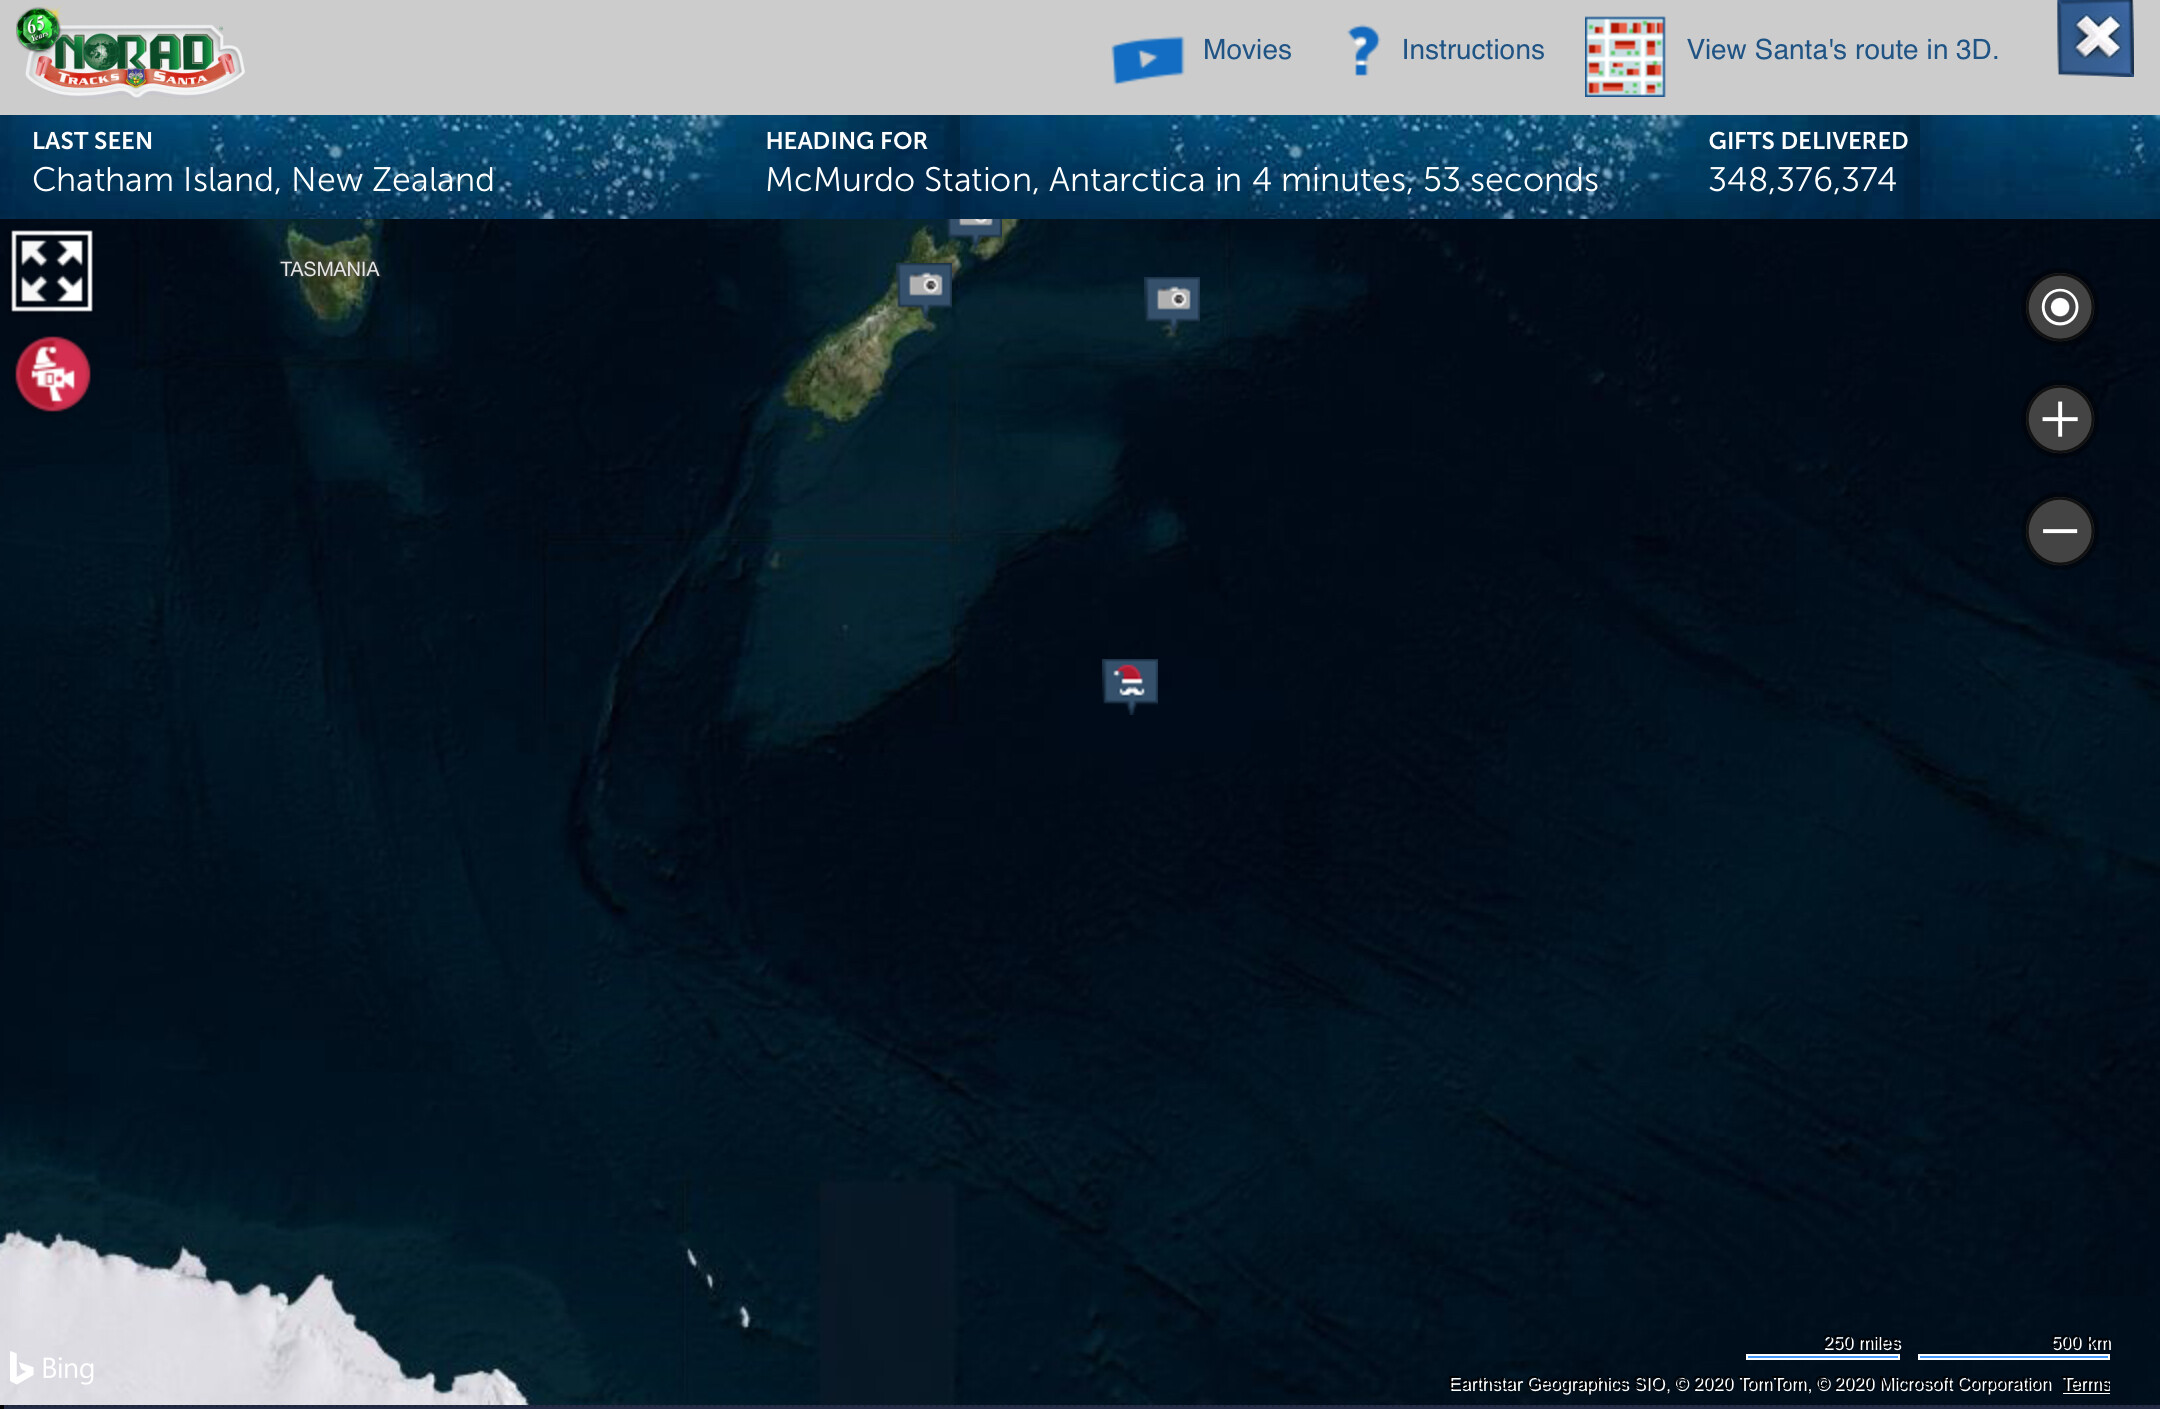Image resolution: width=2160 pixels, height=1409 pixels.
Task: Click the Bing logo
Action: (x=52, y=1367)
